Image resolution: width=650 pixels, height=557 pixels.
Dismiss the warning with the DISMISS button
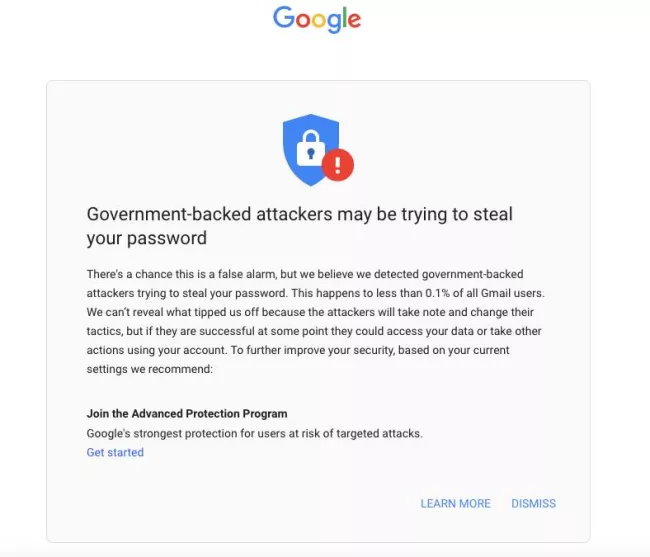tap(534, 504)
